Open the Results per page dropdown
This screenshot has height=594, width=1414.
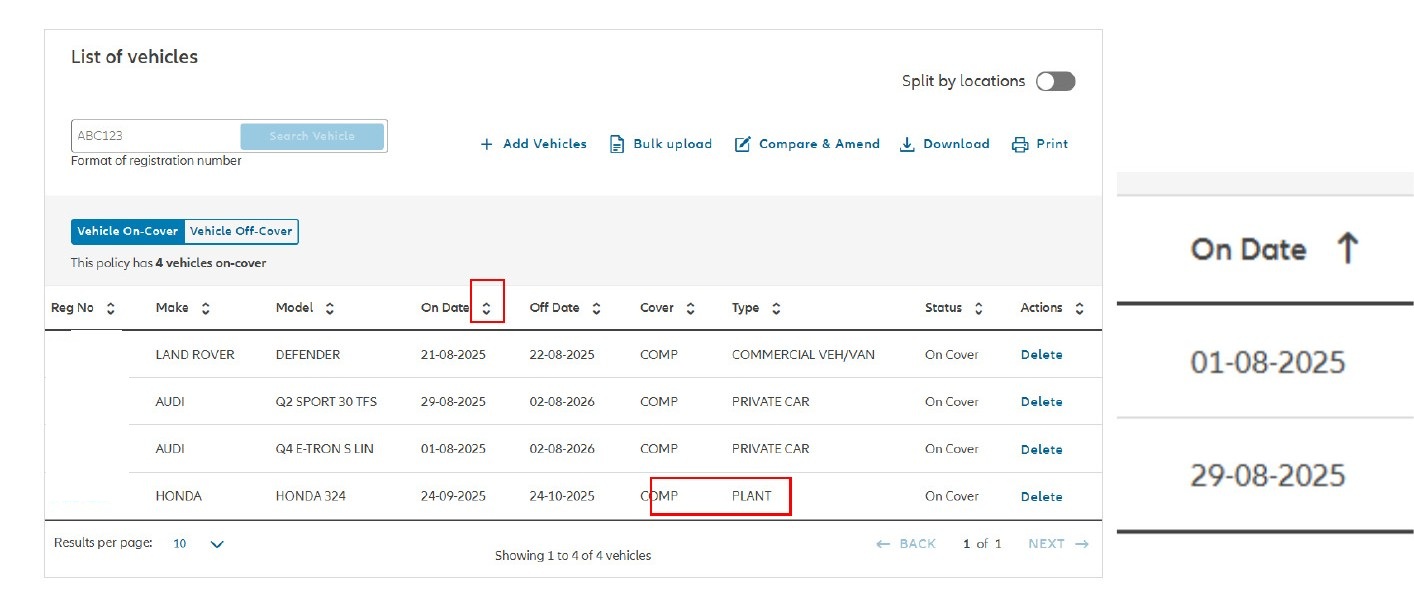pos(199,544)
